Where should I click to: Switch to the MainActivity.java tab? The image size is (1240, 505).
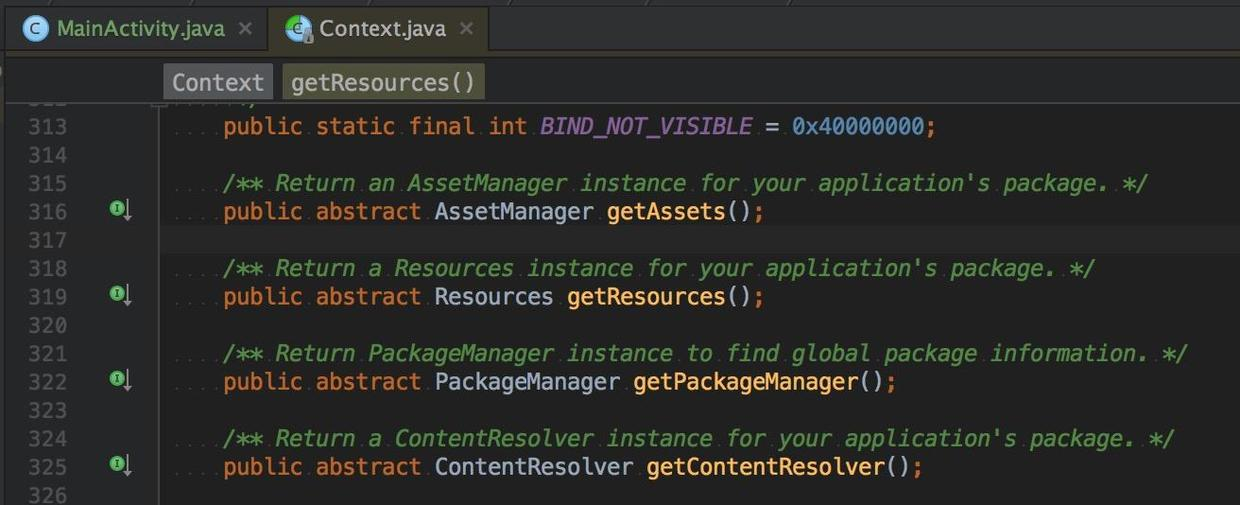pos(140,29)
